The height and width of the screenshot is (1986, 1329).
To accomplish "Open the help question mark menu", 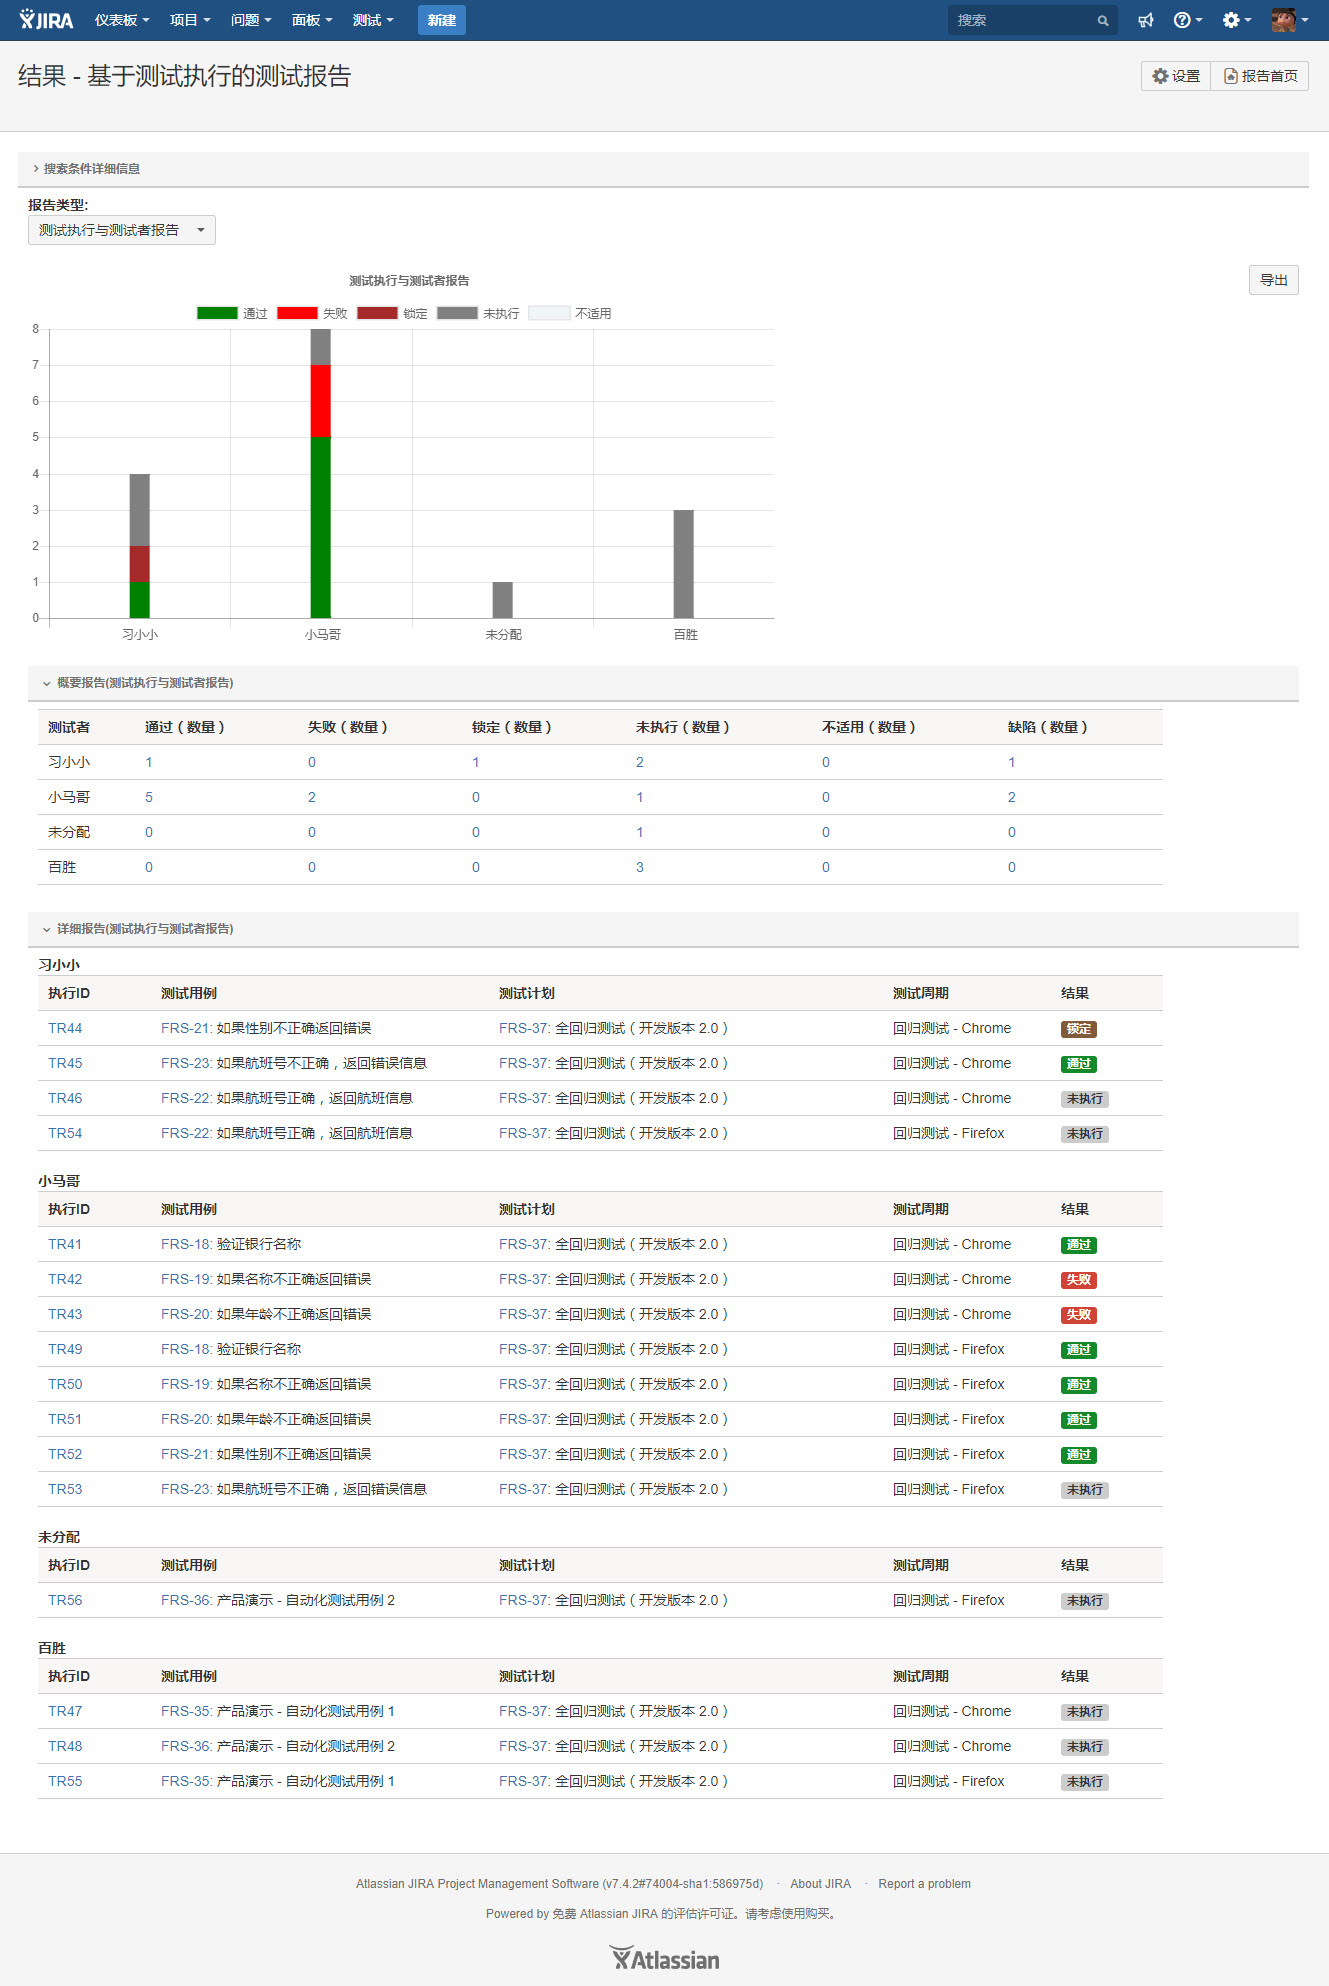I will point(1187,20).
